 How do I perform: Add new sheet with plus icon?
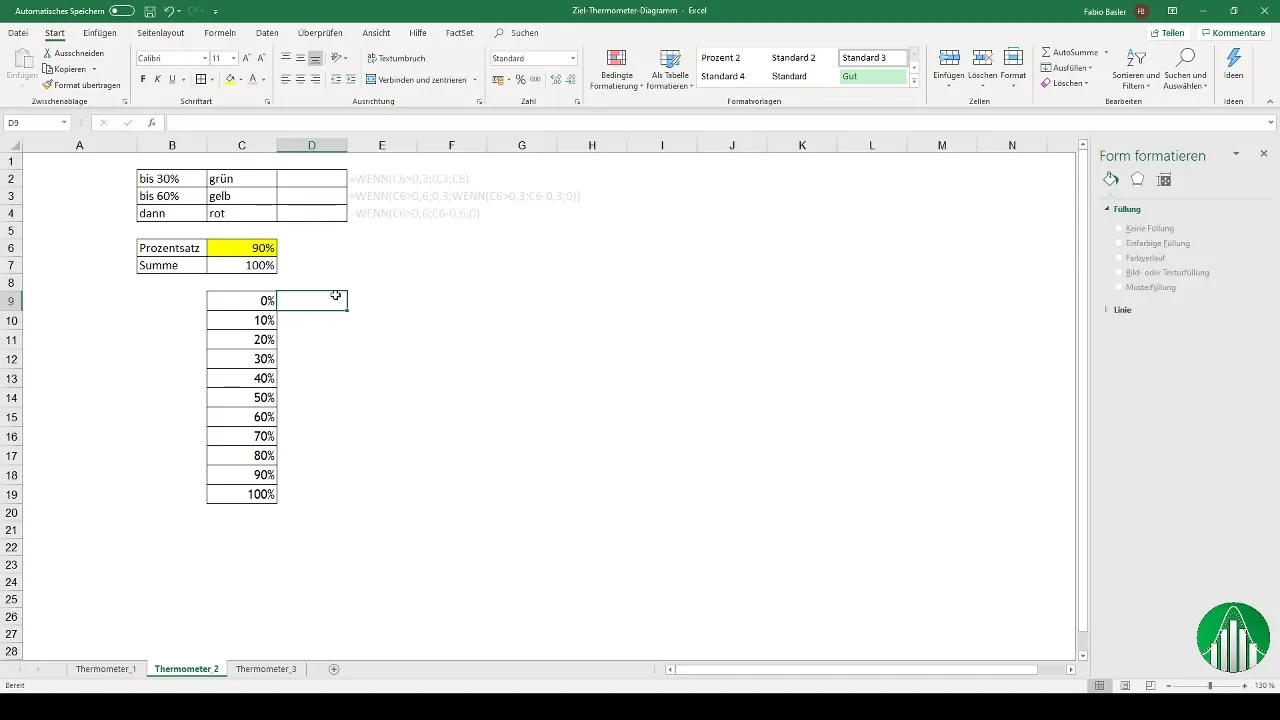334,669
